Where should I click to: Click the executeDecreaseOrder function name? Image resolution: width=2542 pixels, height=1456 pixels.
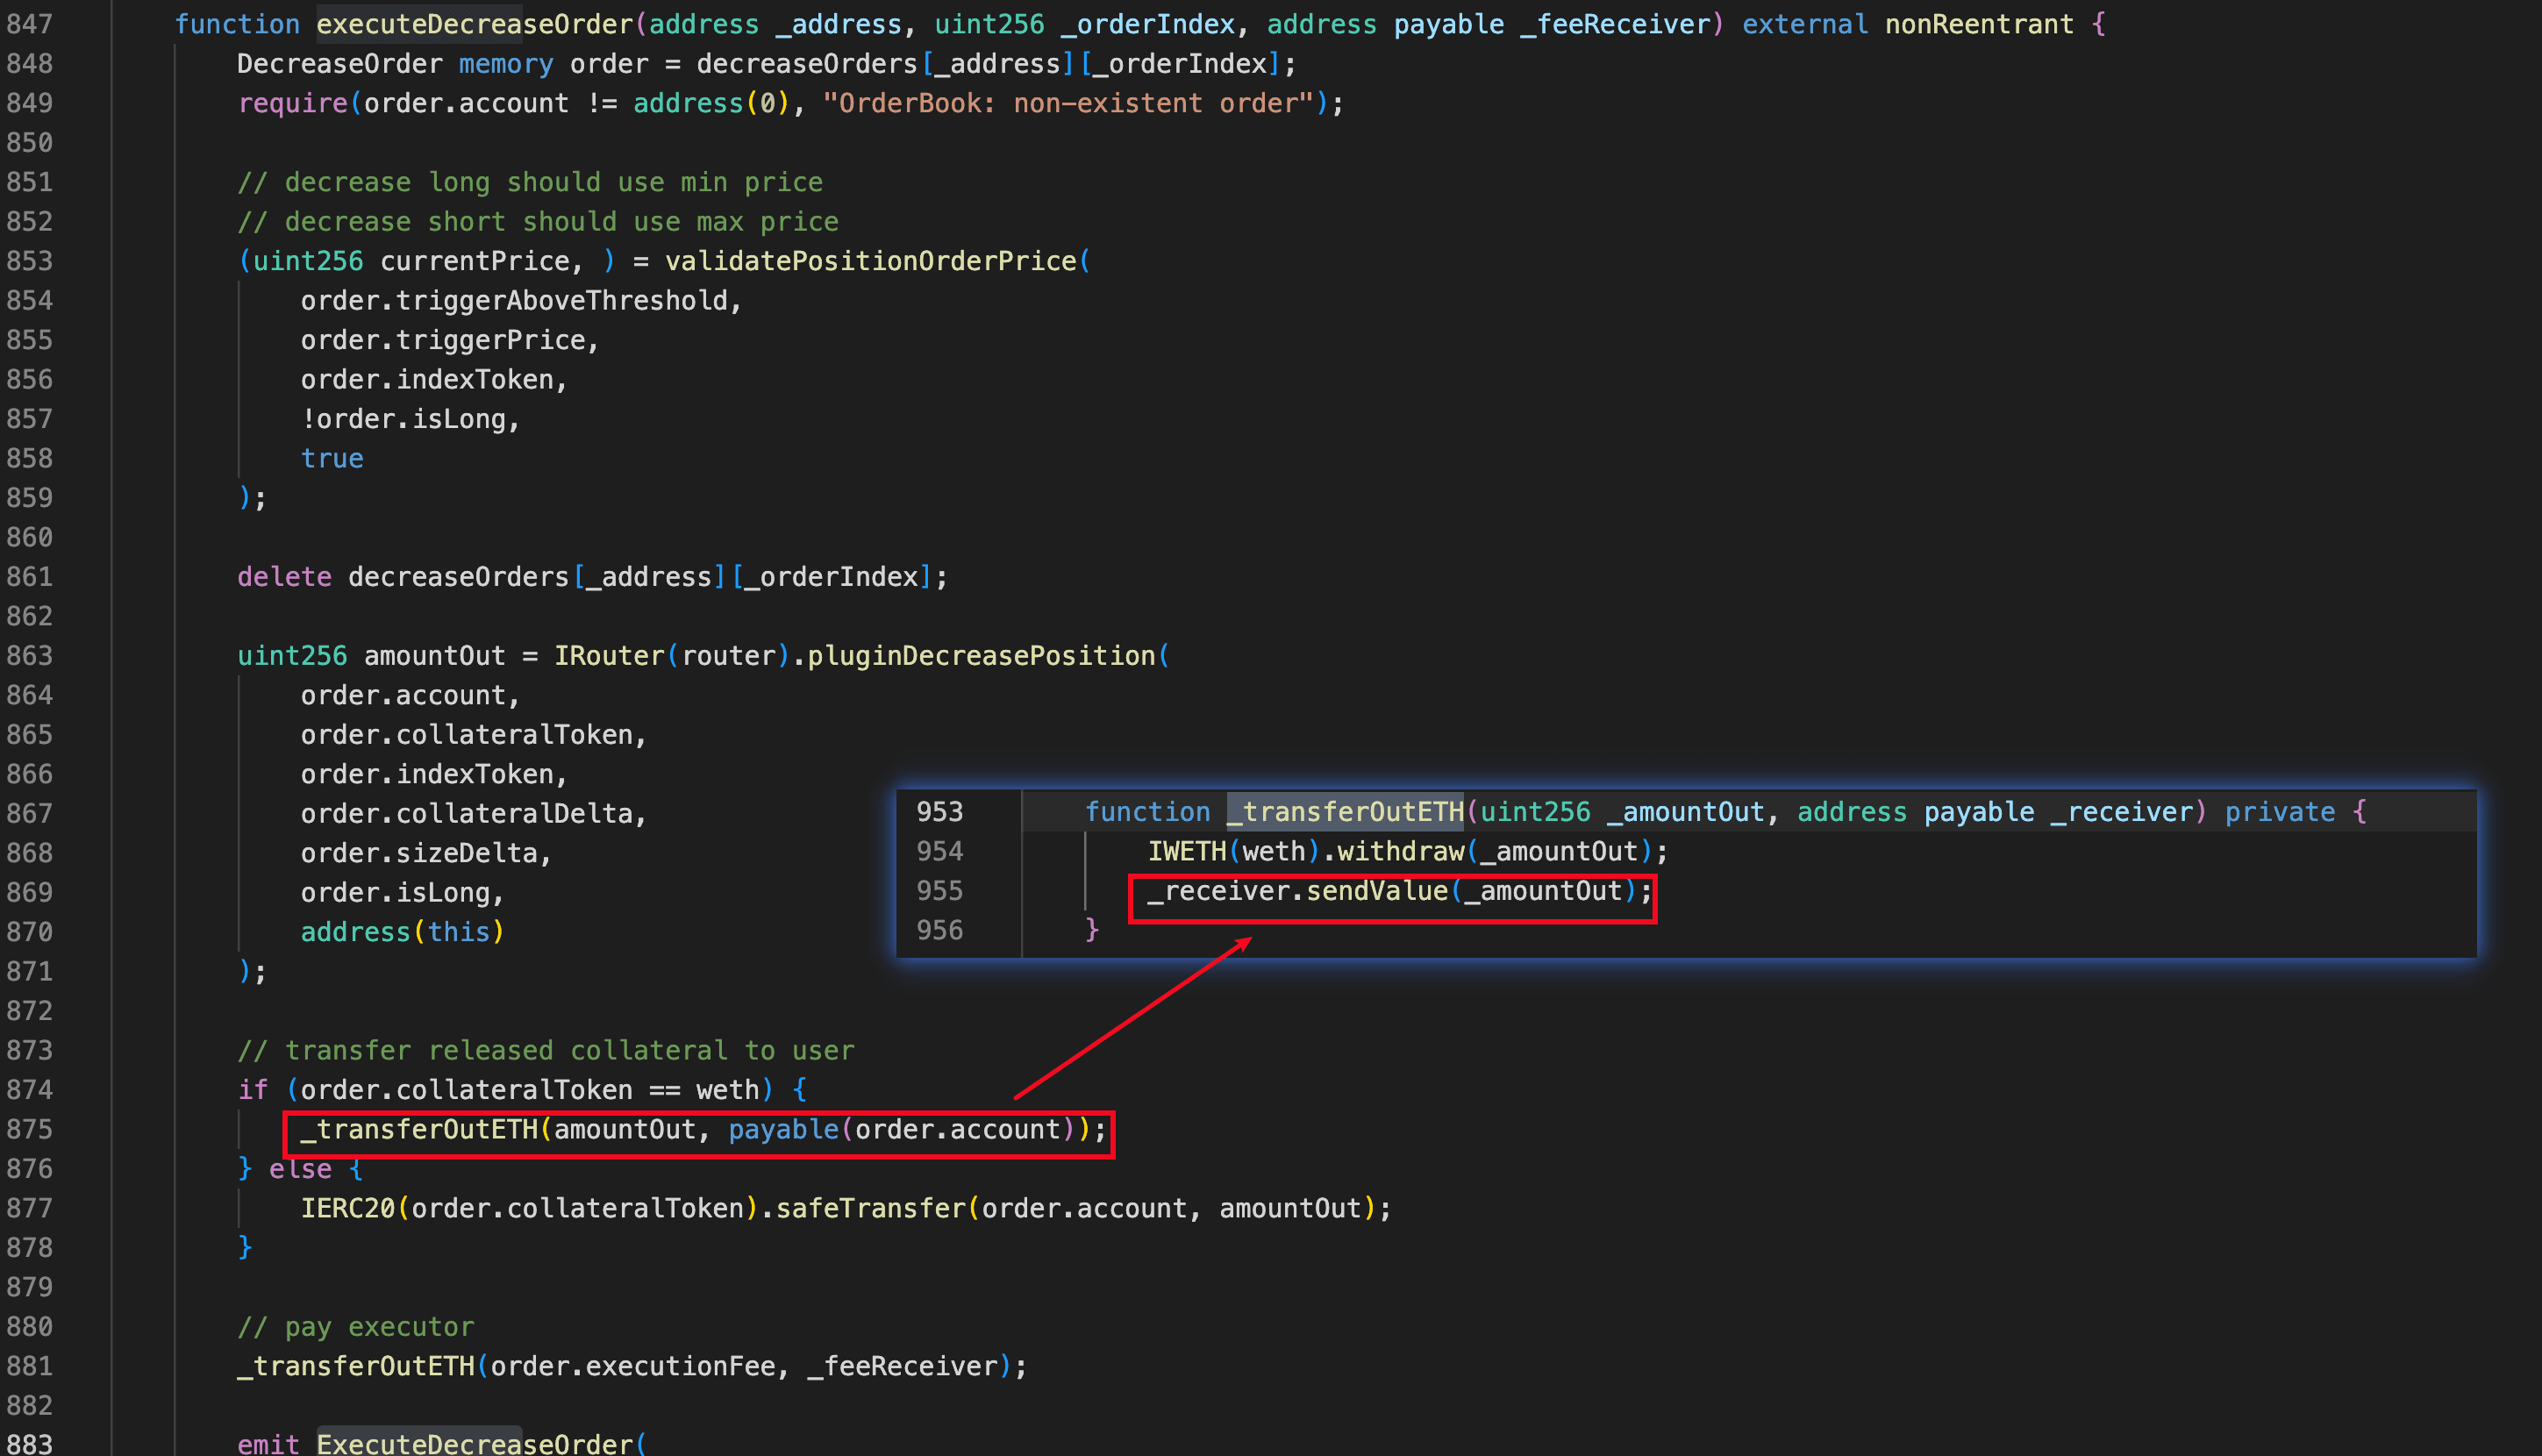pos(475,24)
